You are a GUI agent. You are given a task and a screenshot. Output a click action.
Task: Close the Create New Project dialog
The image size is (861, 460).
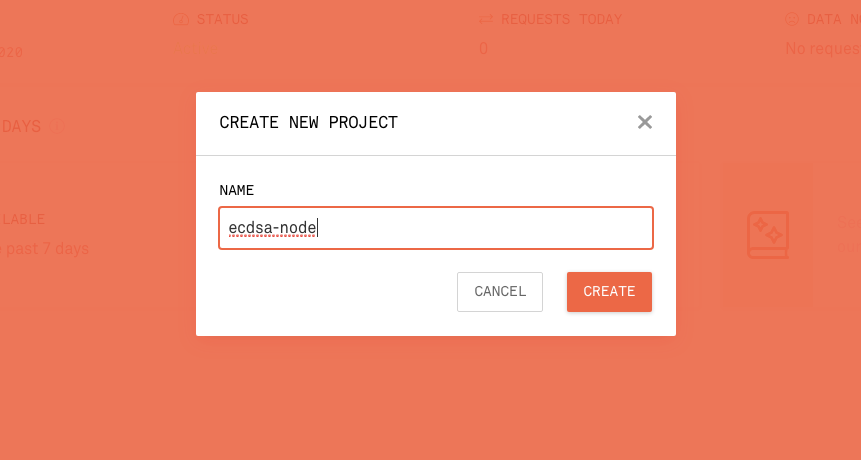click(x=645, y=122)
